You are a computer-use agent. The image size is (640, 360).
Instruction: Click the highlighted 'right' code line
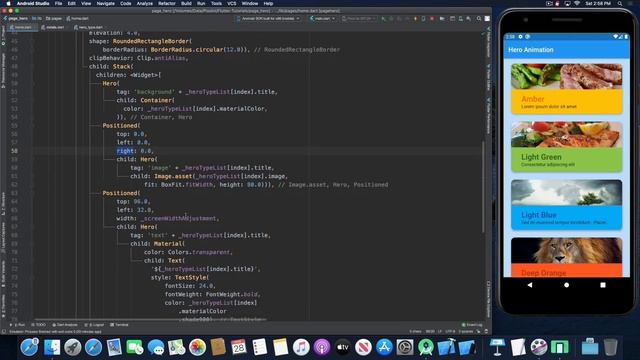(x=135, y=151)
